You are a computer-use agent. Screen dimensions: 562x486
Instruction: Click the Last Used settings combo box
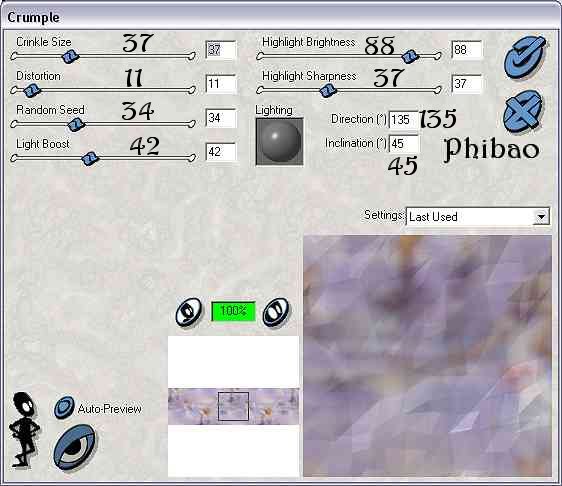click(x=477, y=216)
